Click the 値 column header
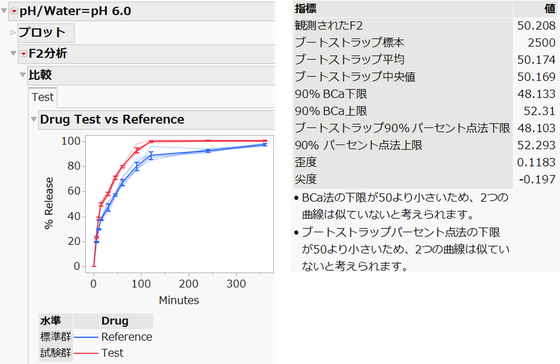The image size is (560, 364). pos(550,9)
